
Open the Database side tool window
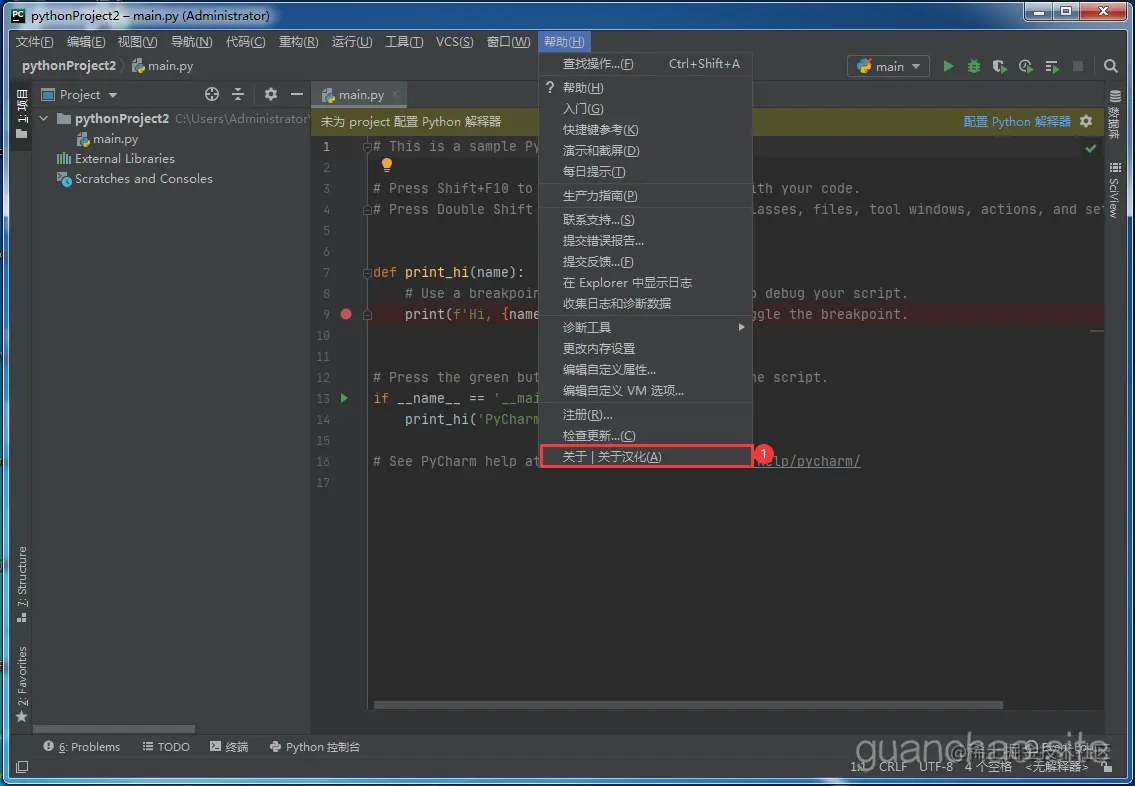tap(1115, 114)
